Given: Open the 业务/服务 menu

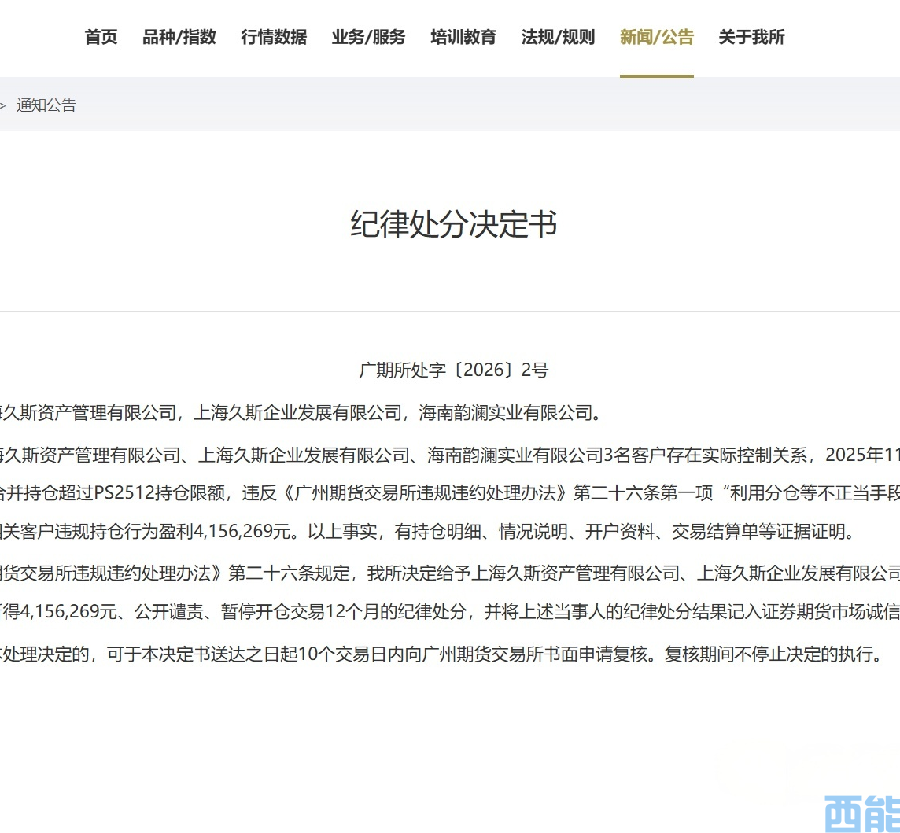Looking at the screenshot, I should (368, 37).
